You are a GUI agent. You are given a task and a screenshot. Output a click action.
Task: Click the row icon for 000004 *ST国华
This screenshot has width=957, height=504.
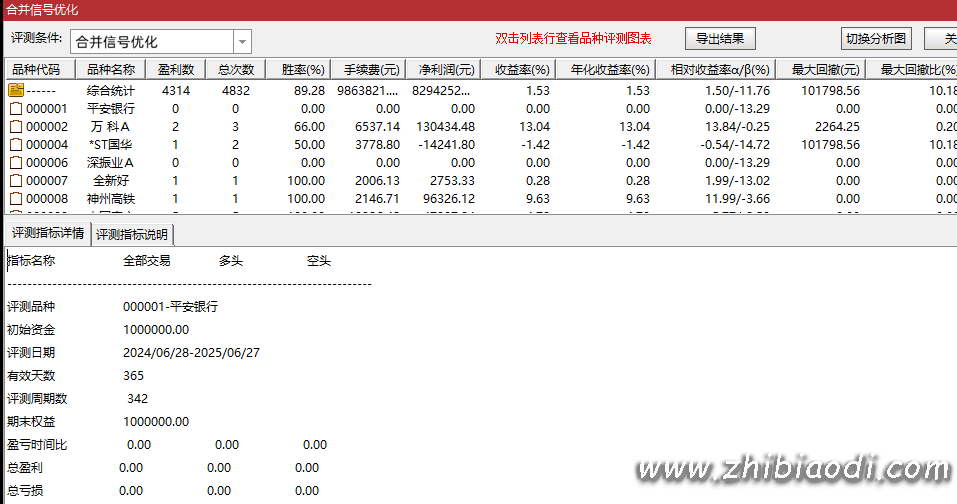(16, 145)
